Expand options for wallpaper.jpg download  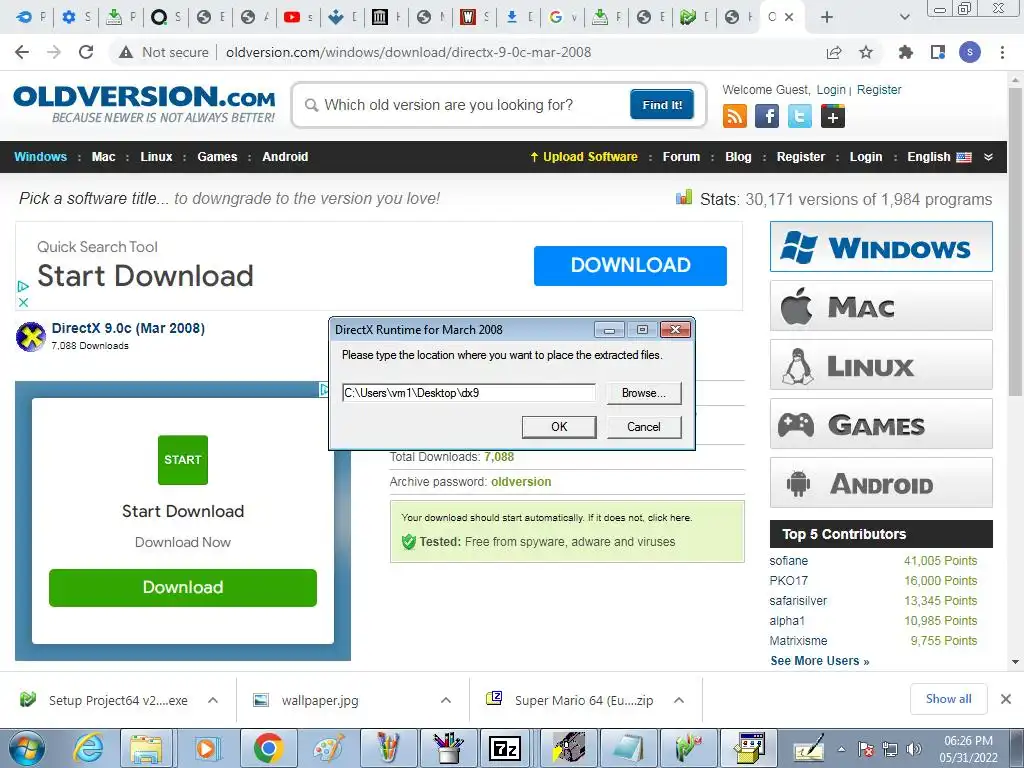point(446,700)
